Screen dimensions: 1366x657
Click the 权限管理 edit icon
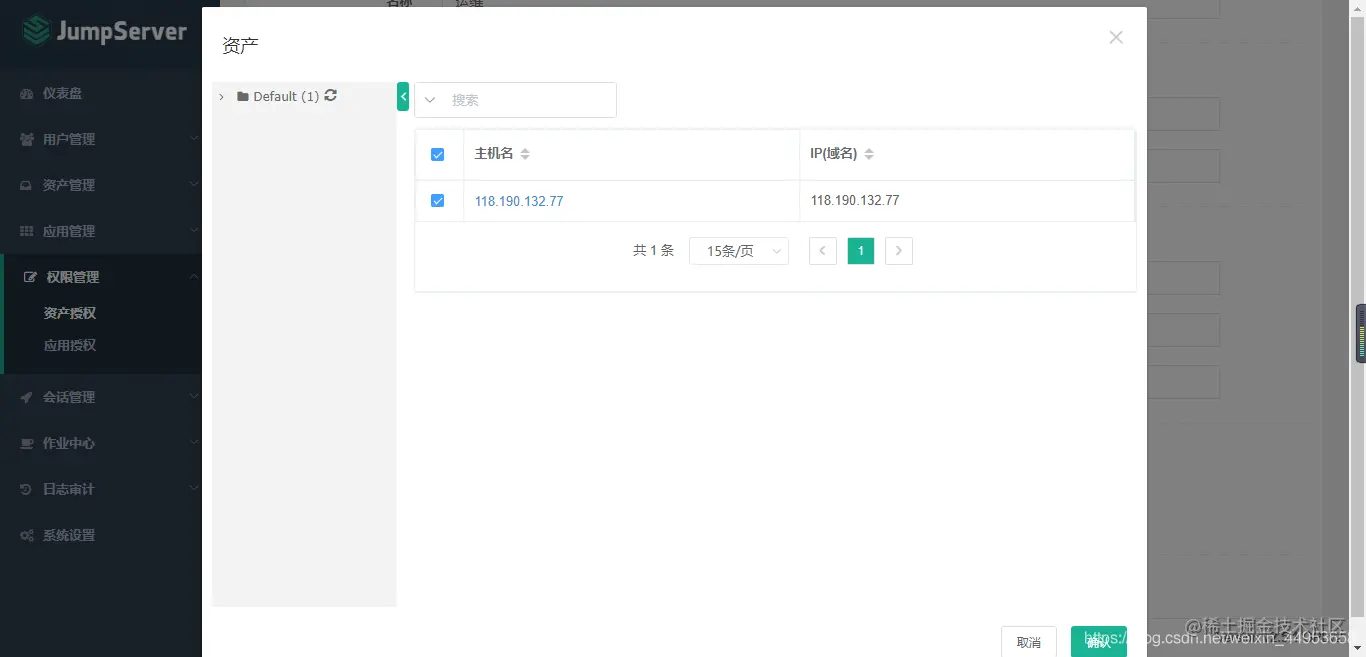click(30, 277)
